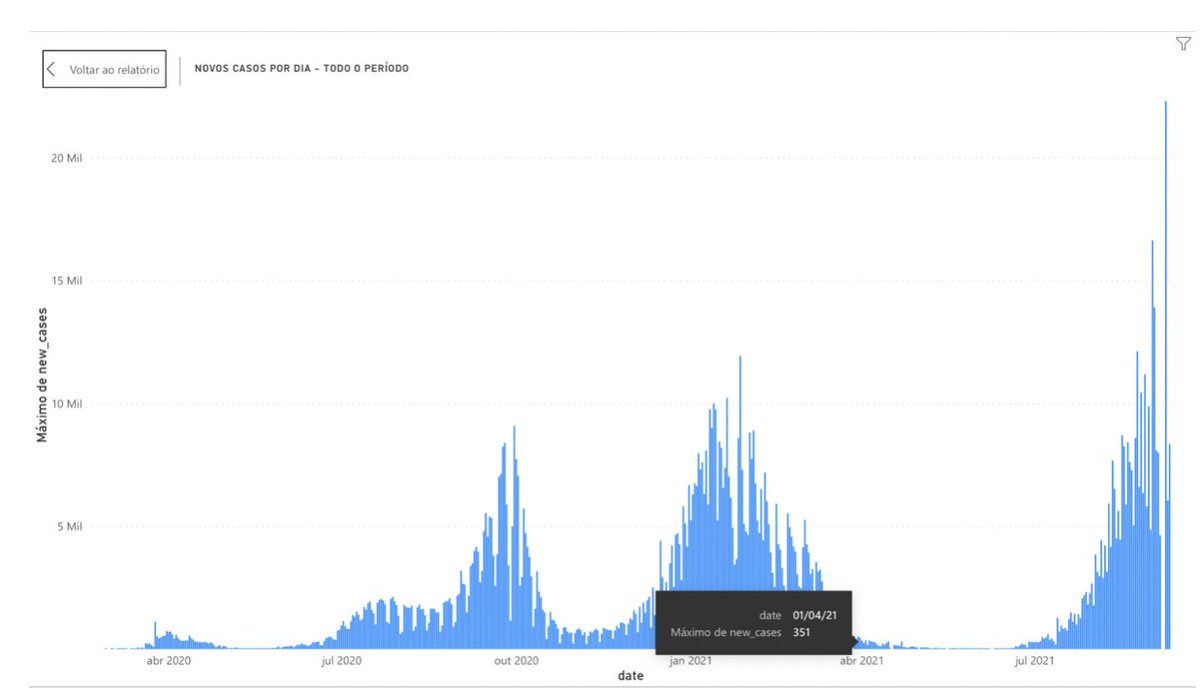
Task: Click the chart title 'NOVOS CASOS POR DIA – TODO O PERÍODO'
Action: (301, 69)
